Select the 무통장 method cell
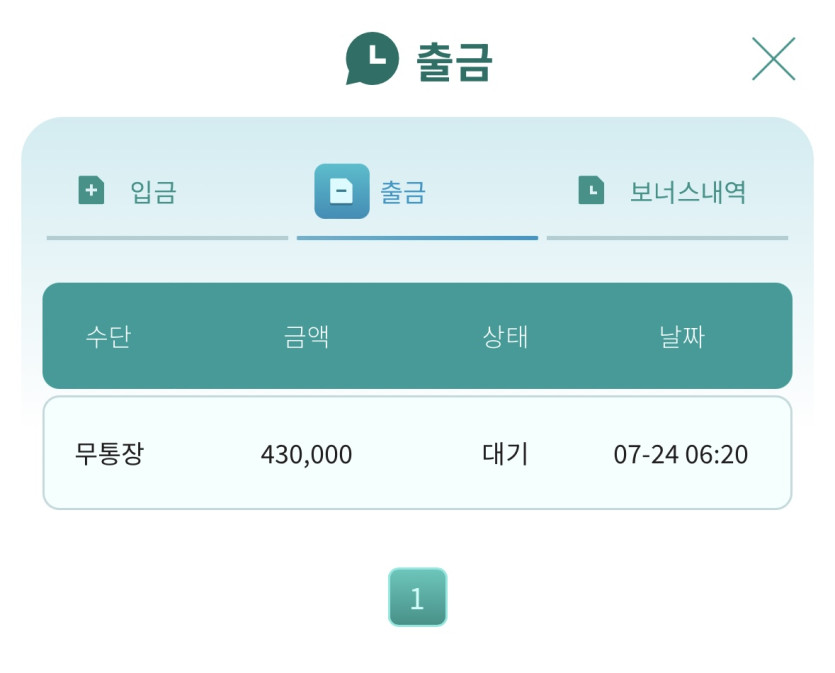Viewport: 835px width, 673px height. pos(109,454)
